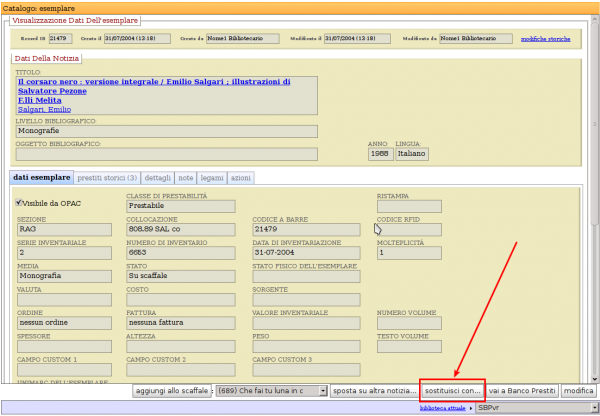Image resolution: width=600 pixels, height=416 pixels.
Task: Select the note tab
Action: (187, 178)
